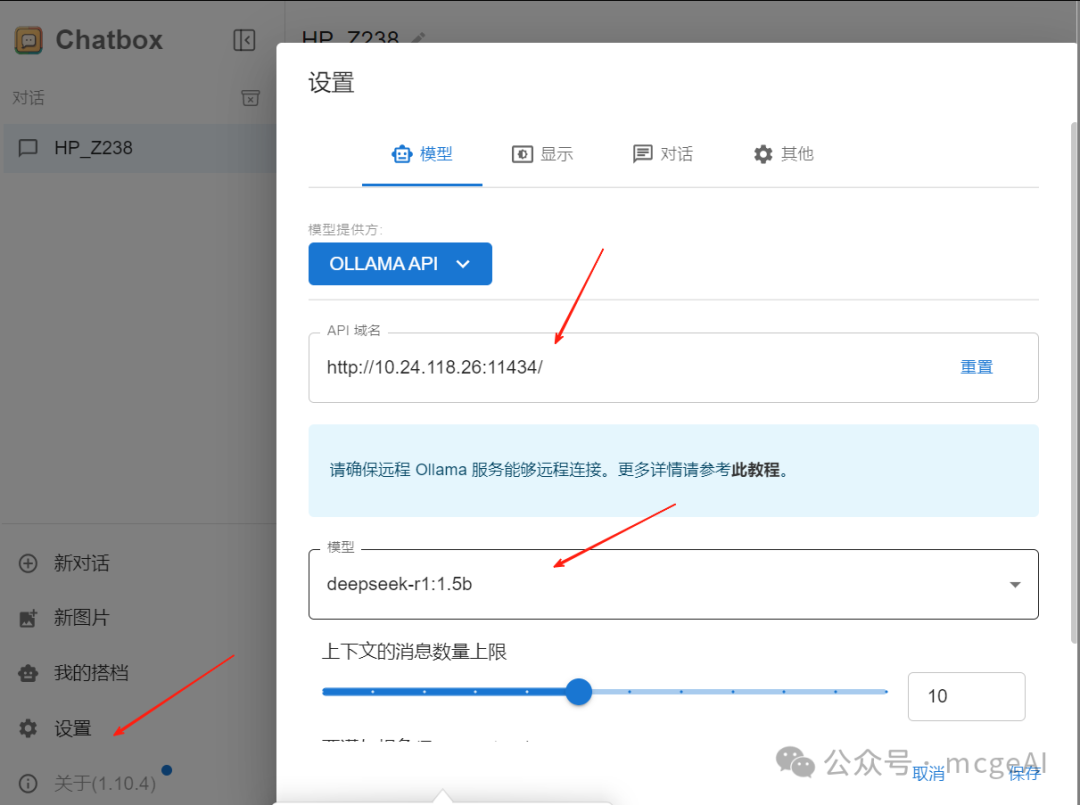1080x805 pixels.
Task: Rename HP_Z238 using the pencil icon
Action: [x=418, y=38]
